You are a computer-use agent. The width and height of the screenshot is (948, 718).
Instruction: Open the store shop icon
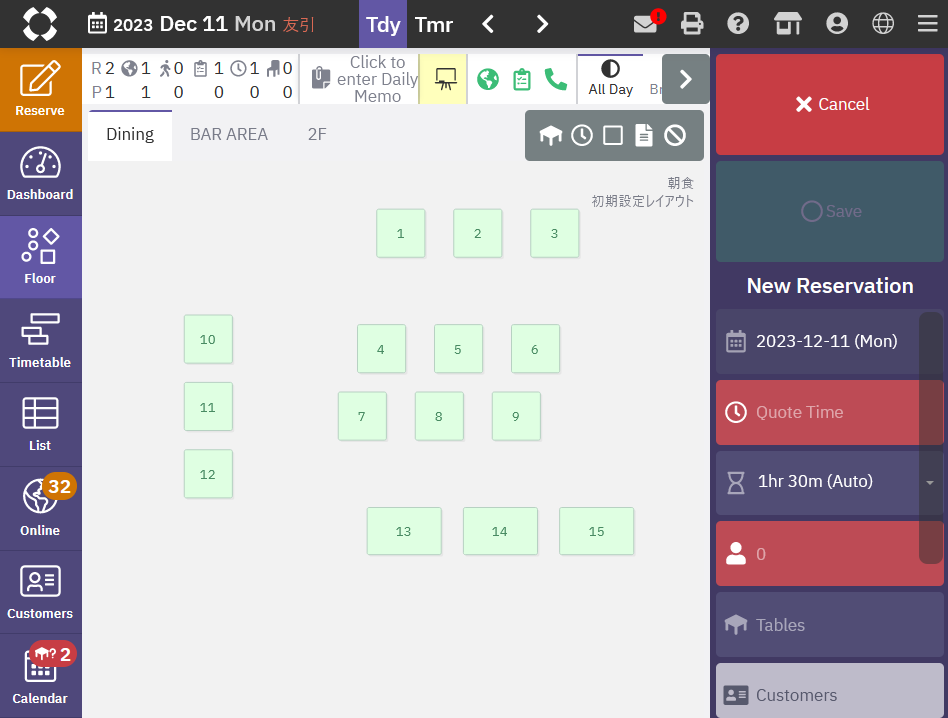click(x=788, y=24)
